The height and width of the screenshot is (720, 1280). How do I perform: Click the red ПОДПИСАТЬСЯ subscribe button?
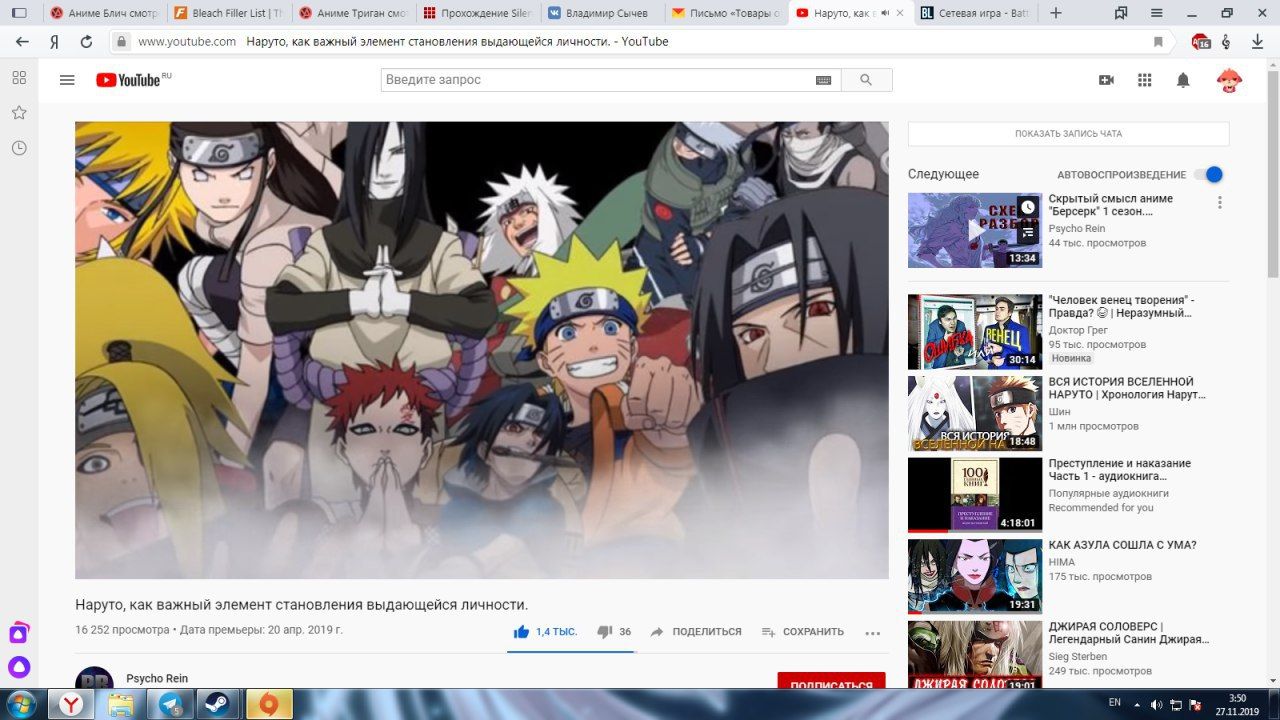[x=831, y=681]
